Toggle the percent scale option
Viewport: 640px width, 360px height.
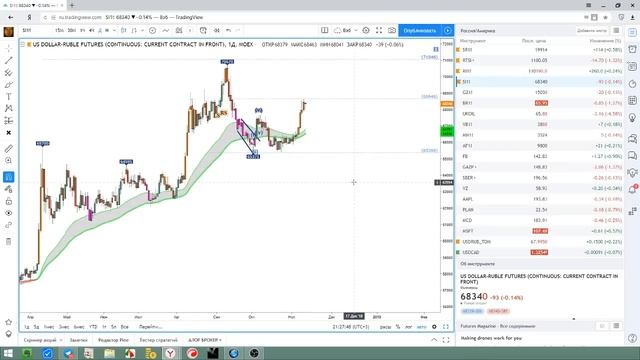click(398, 327)
